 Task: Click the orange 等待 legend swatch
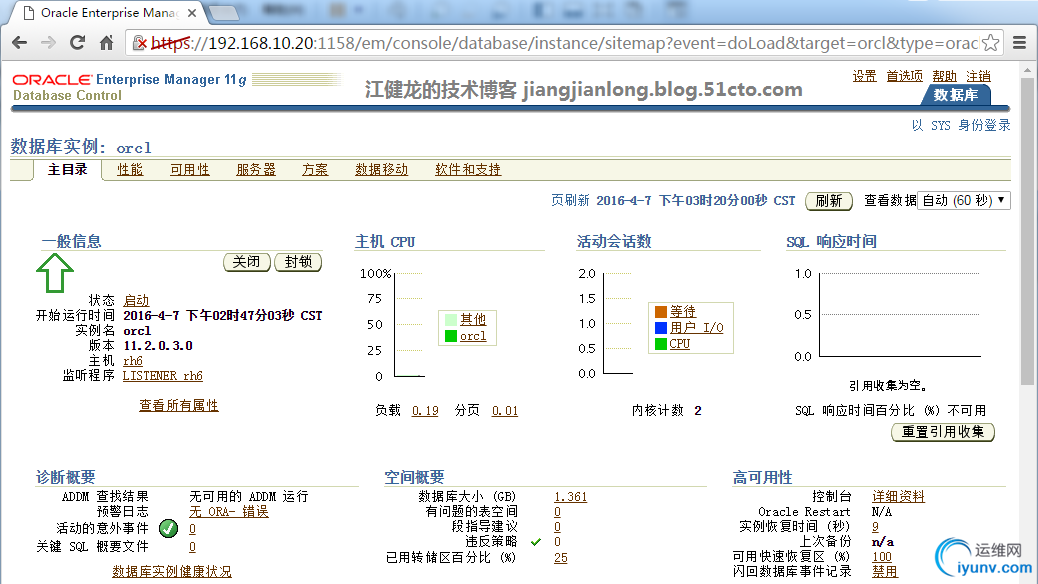[660, 311]
